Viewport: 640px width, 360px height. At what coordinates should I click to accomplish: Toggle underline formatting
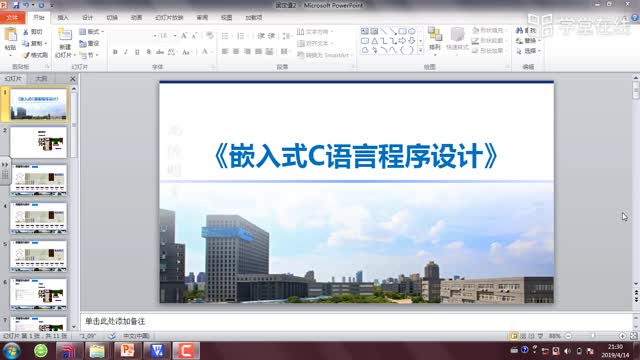click(137, 52)
